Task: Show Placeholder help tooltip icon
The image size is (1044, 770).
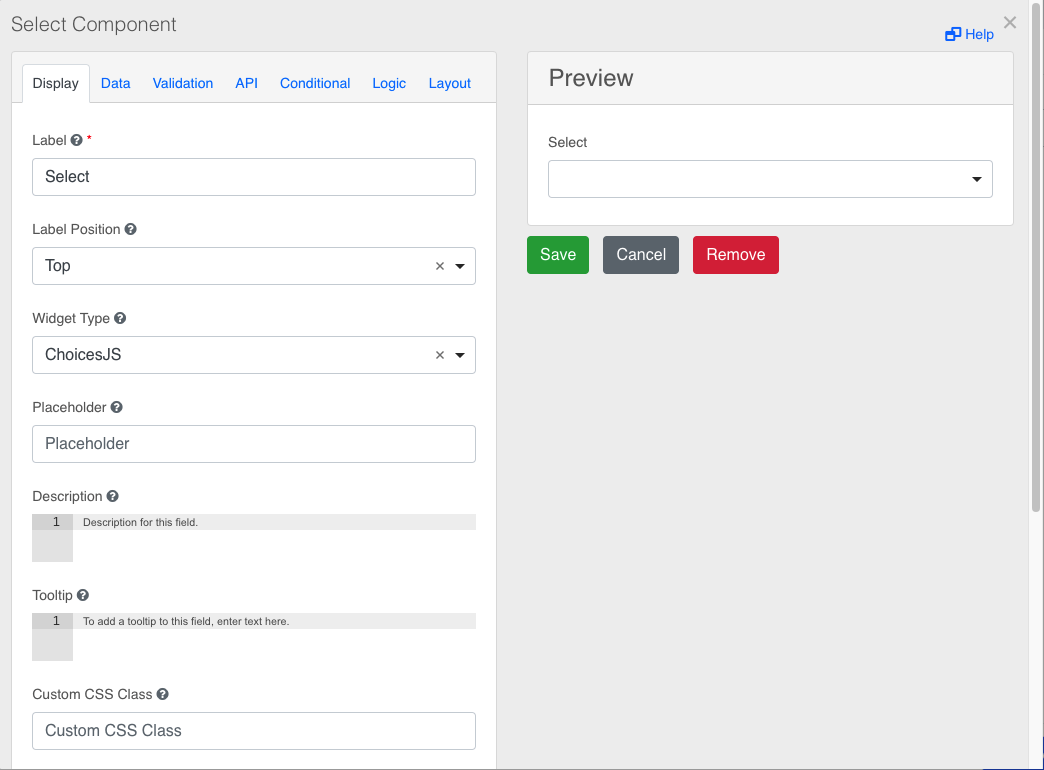Action: (117, 407)
